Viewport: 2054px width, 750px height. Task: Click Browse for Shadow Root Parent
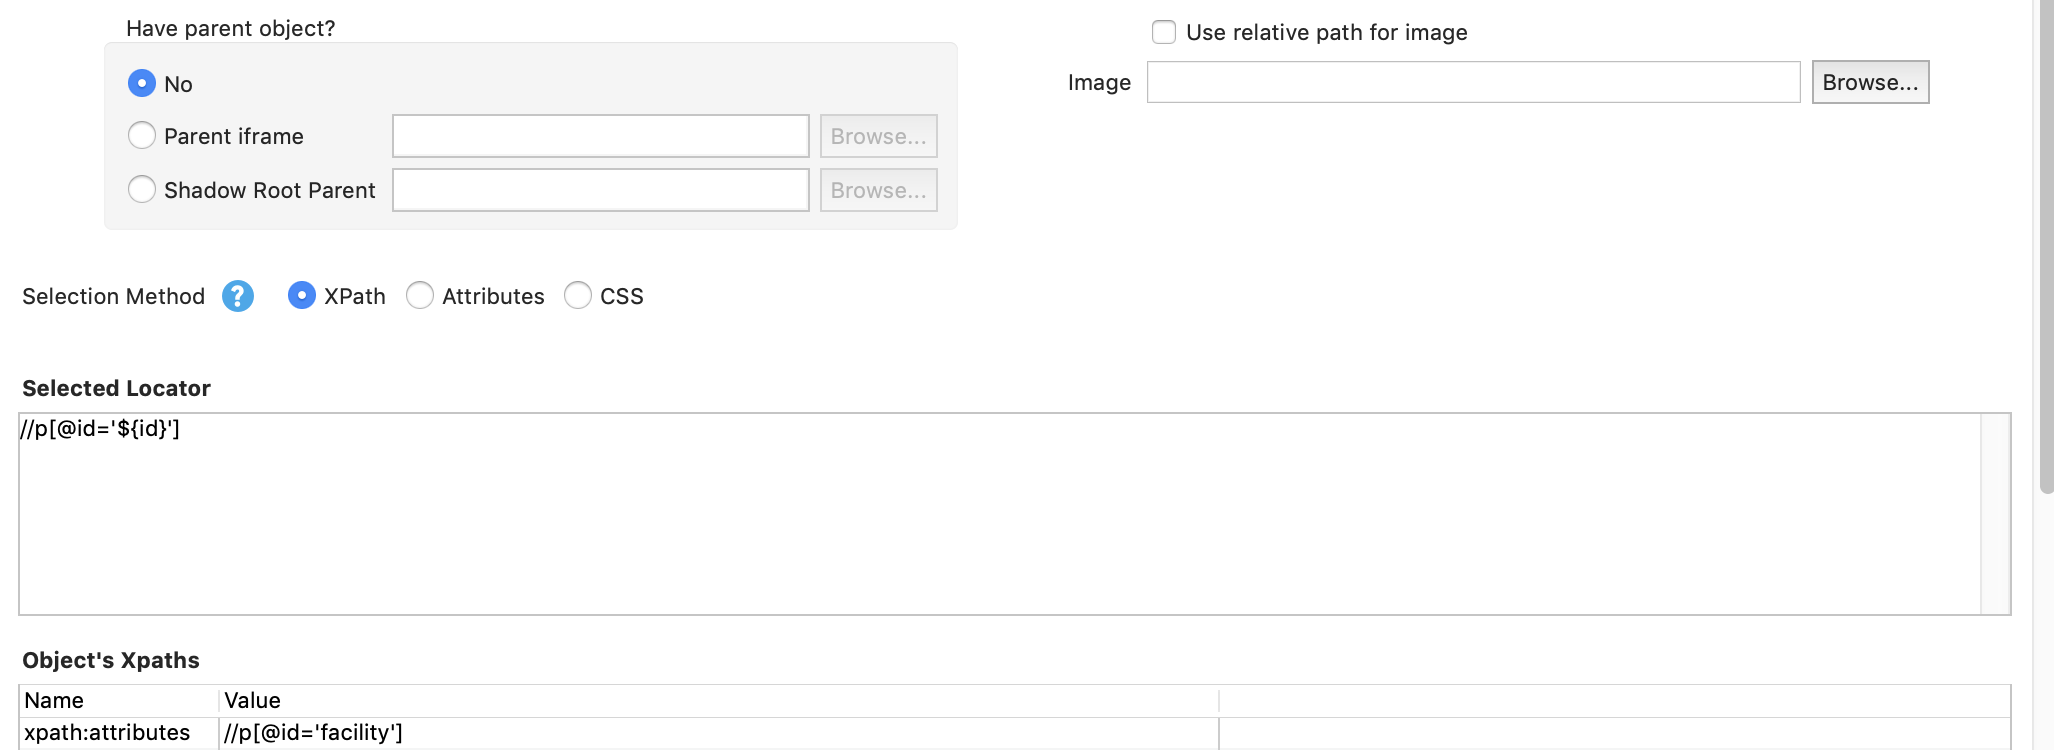pyautogui.click(x=878, y=190)
